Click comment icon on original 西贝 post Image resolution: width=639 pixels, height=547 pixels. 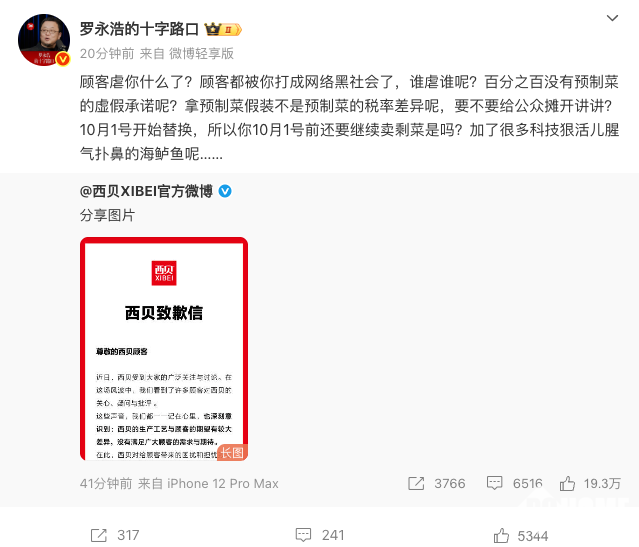(x=494, y=483)
